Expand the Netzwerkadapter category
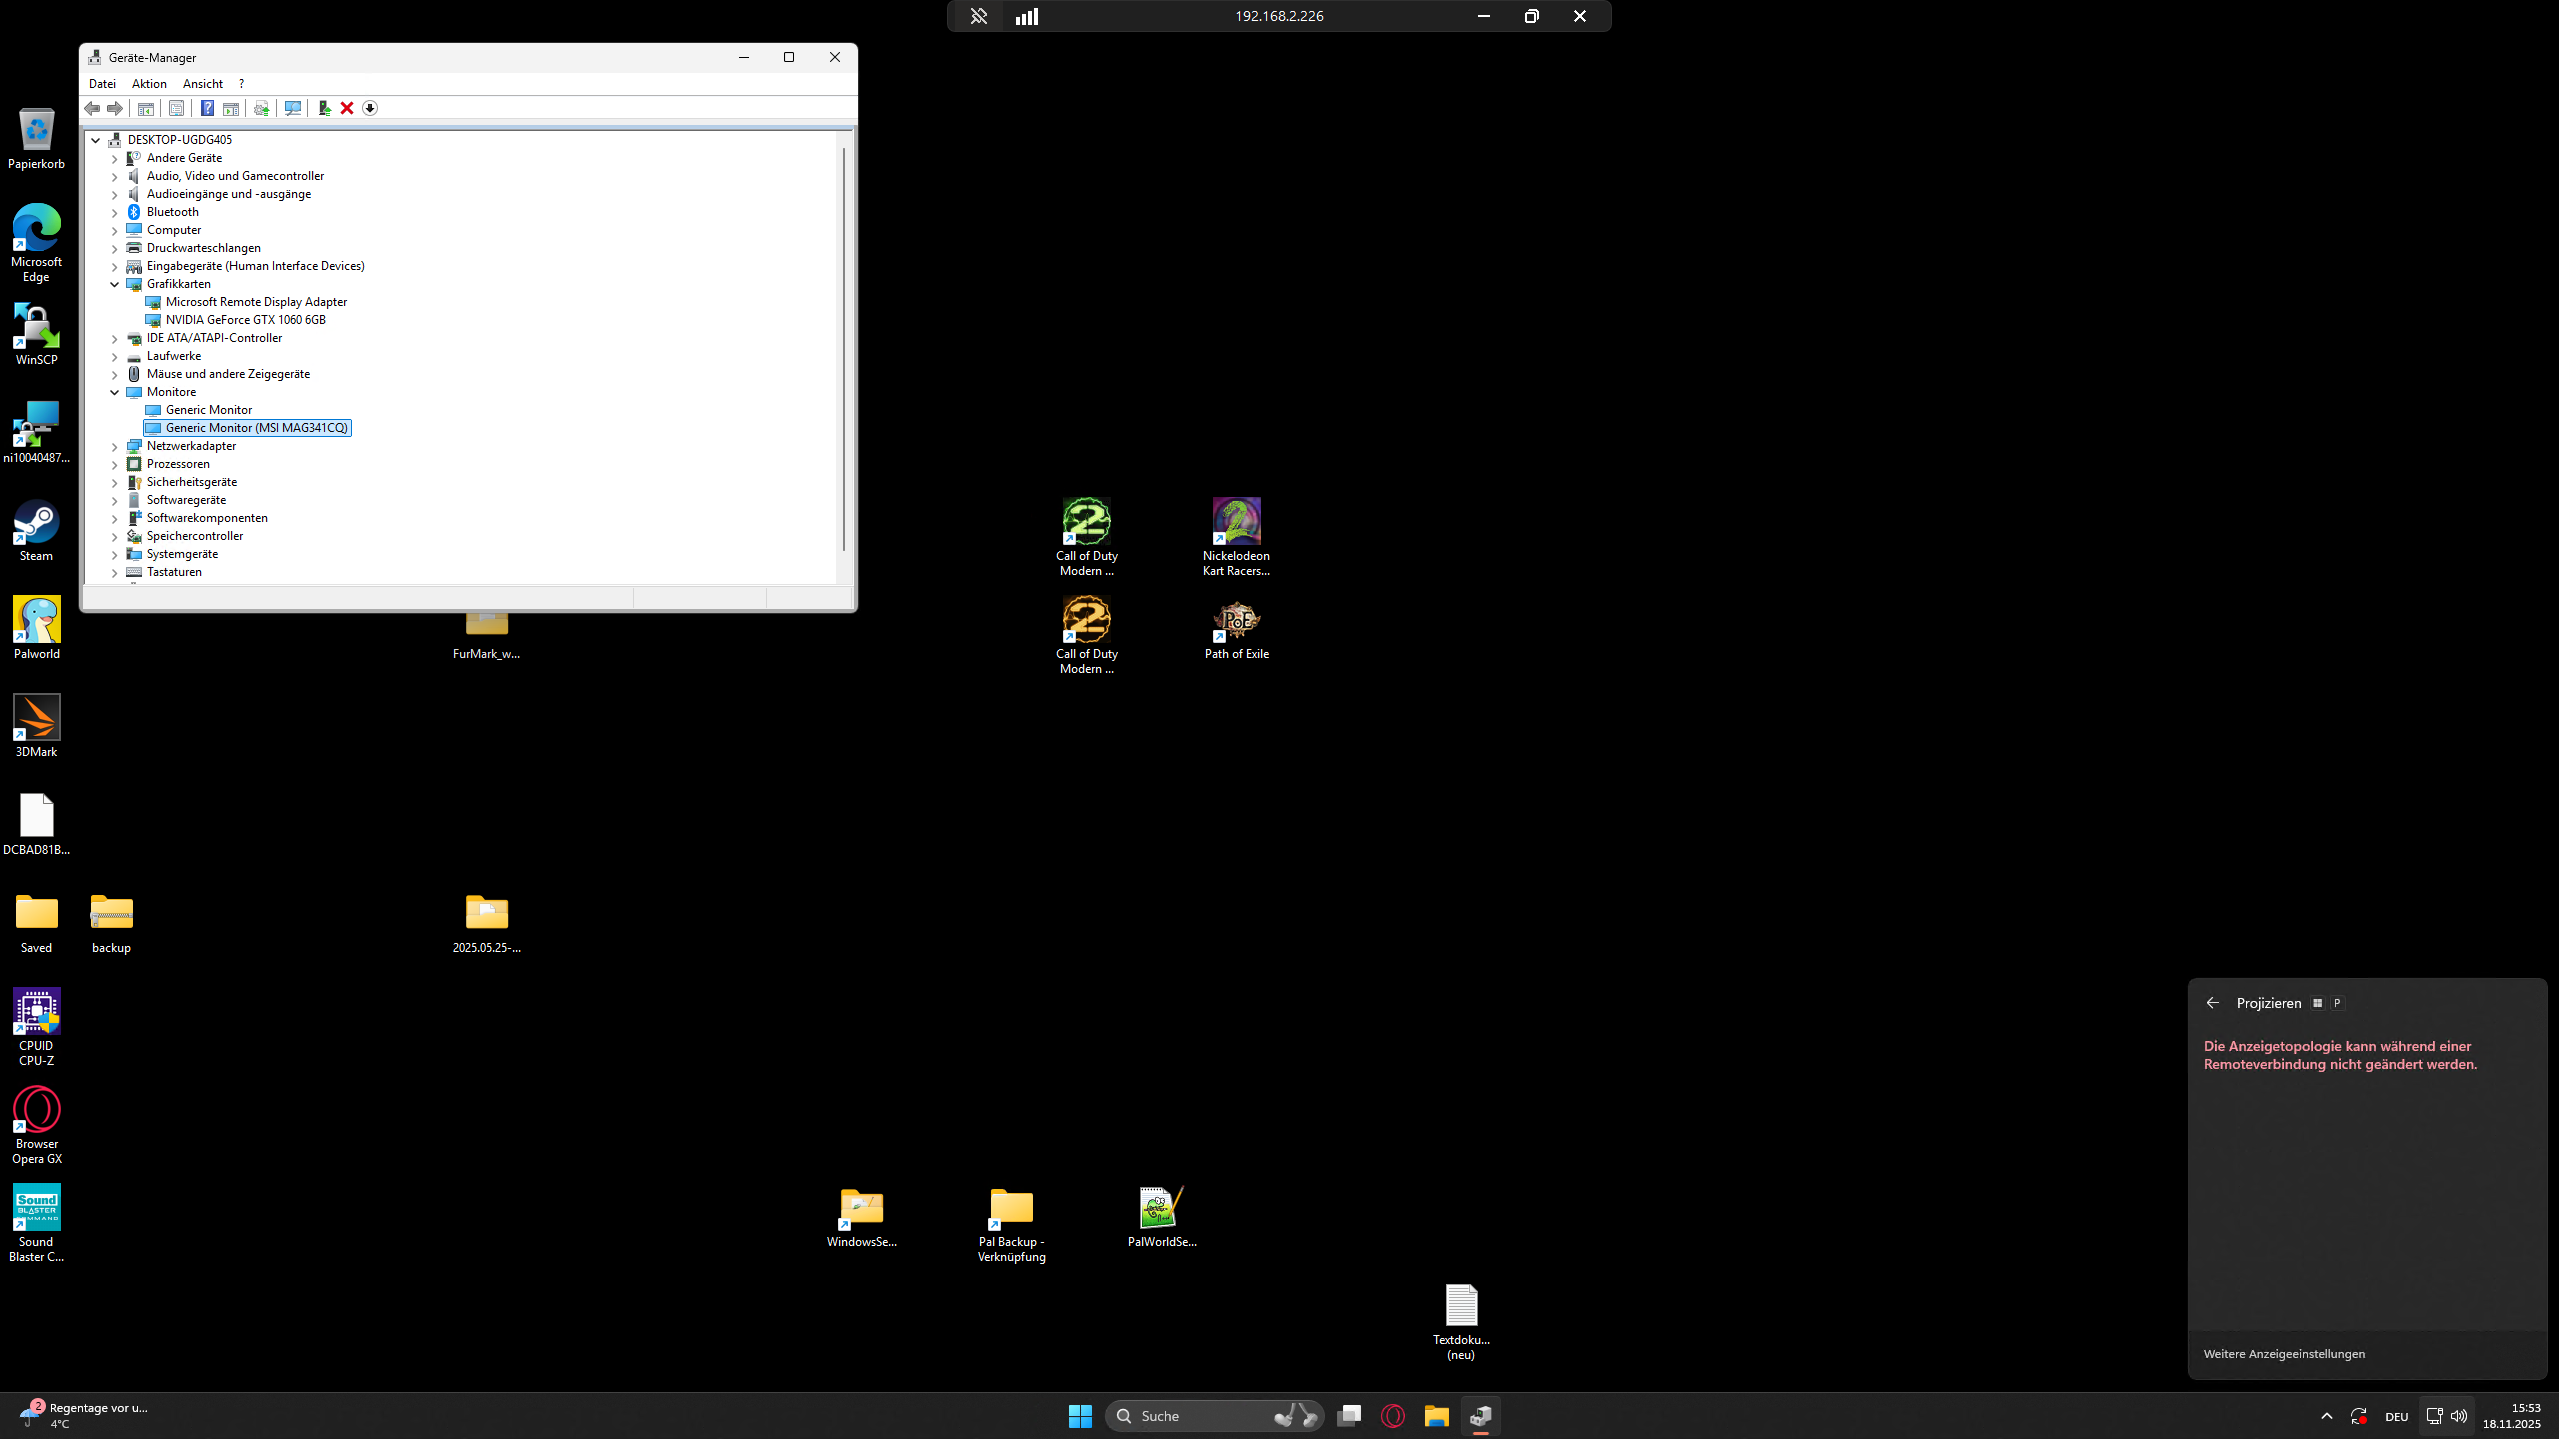 [x=115, y=446]
